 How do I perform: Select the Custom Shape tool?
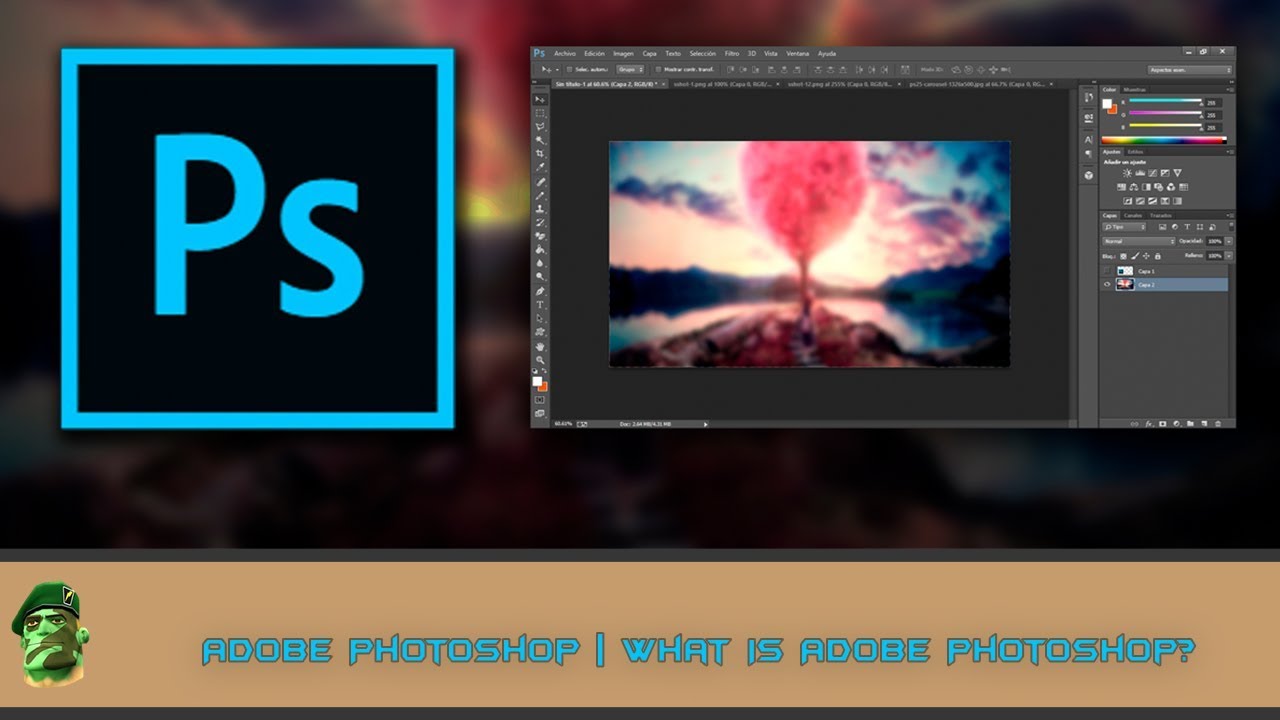(x=540, y=331)
